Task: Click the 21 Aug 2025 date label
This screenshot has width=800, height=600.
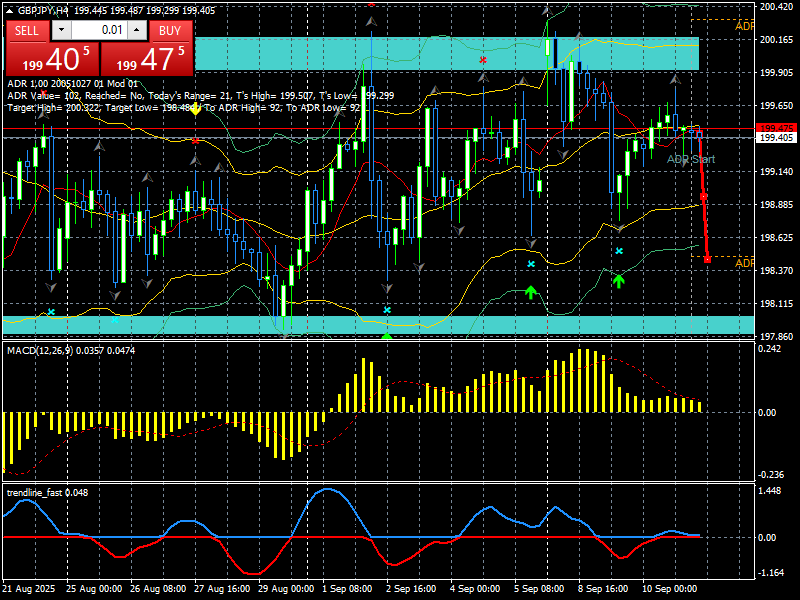Action: 29,588
